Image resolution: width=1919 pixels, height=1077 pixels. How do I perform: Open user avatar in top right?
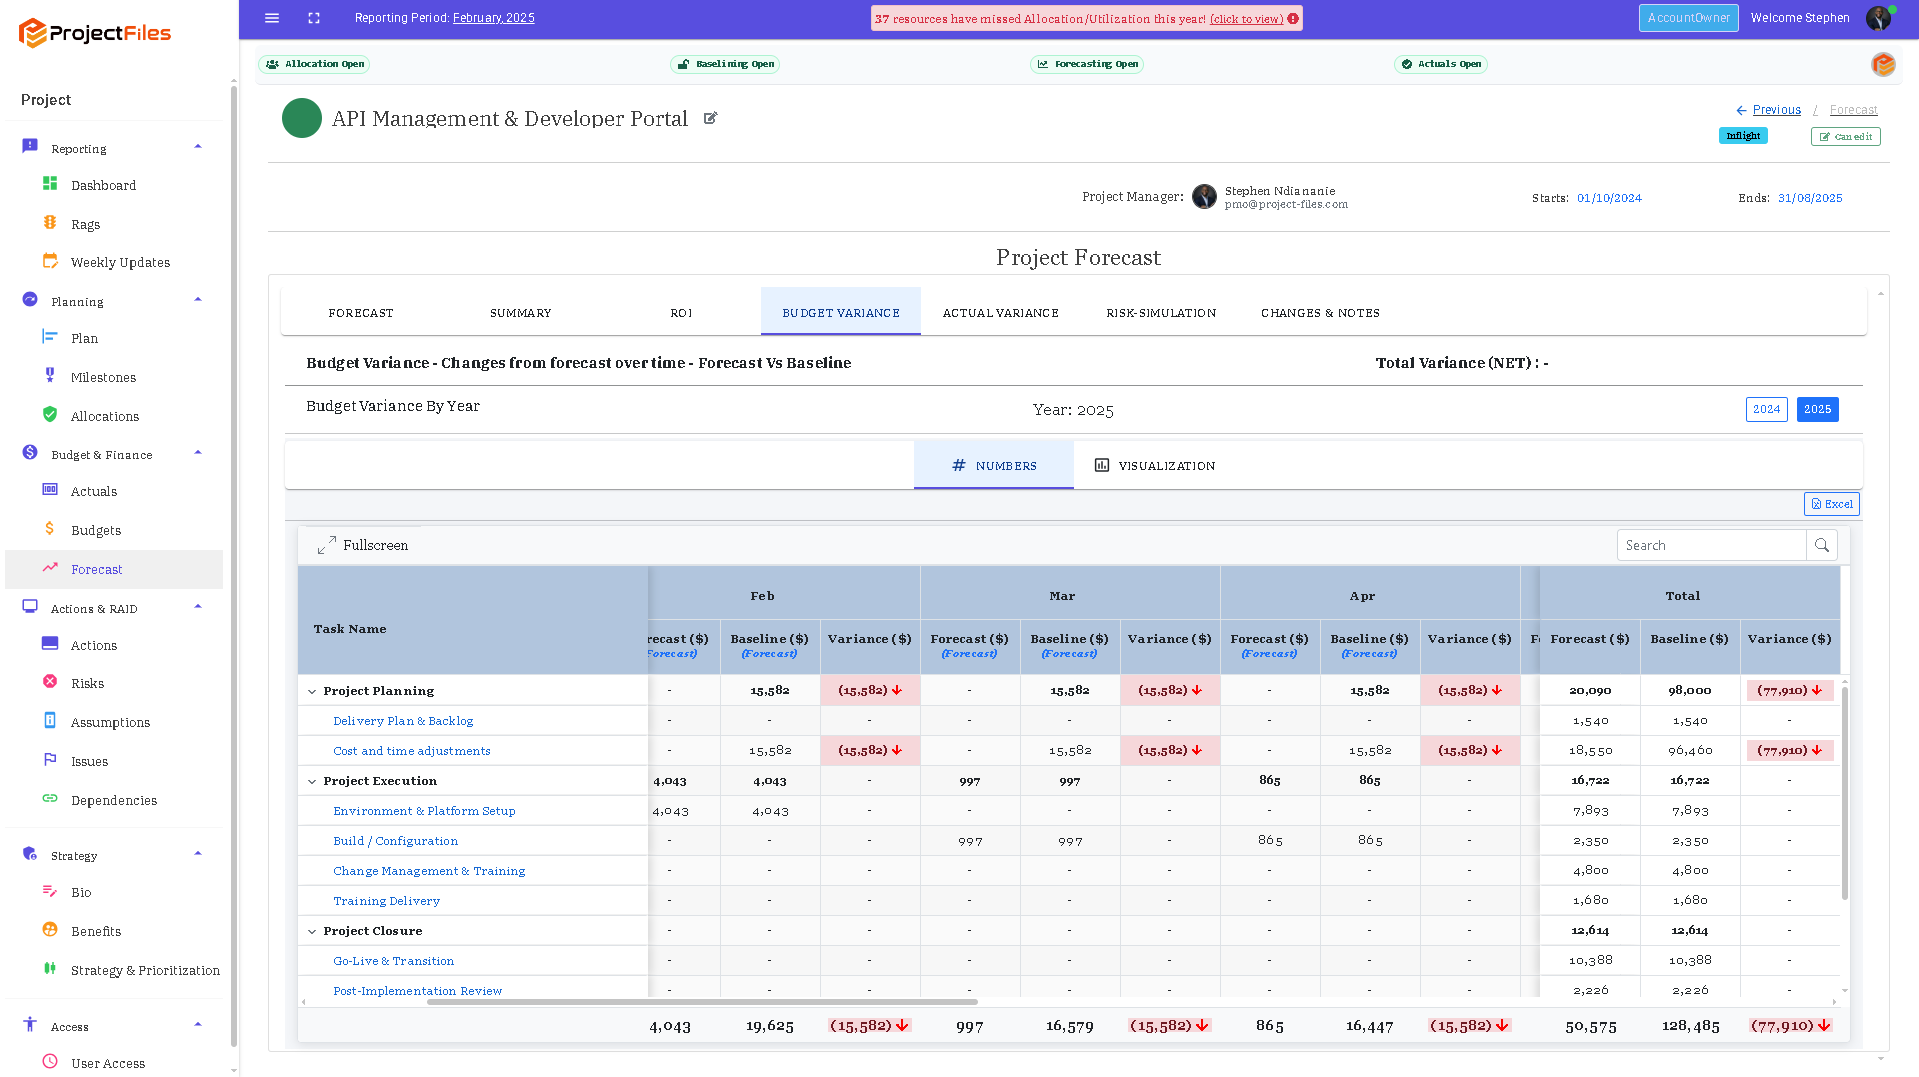(x=1879, y=18)
